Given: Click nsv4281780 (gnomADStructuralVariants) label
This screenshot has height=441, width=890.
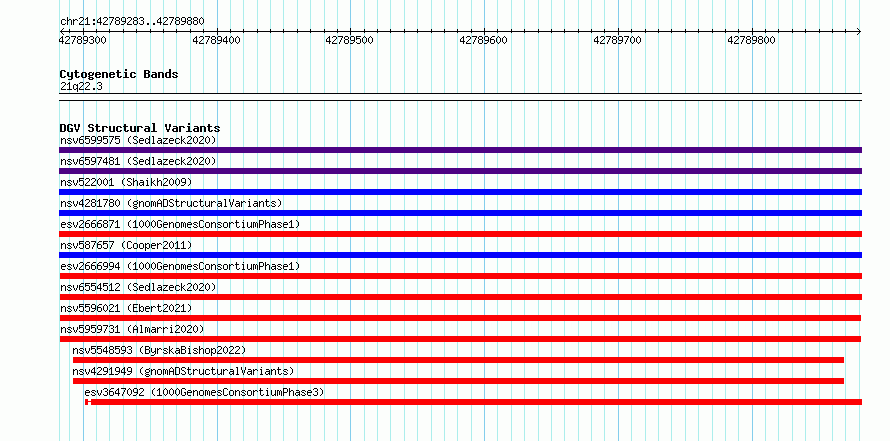Looking at the screenshot, I should [x=171, y=203].
